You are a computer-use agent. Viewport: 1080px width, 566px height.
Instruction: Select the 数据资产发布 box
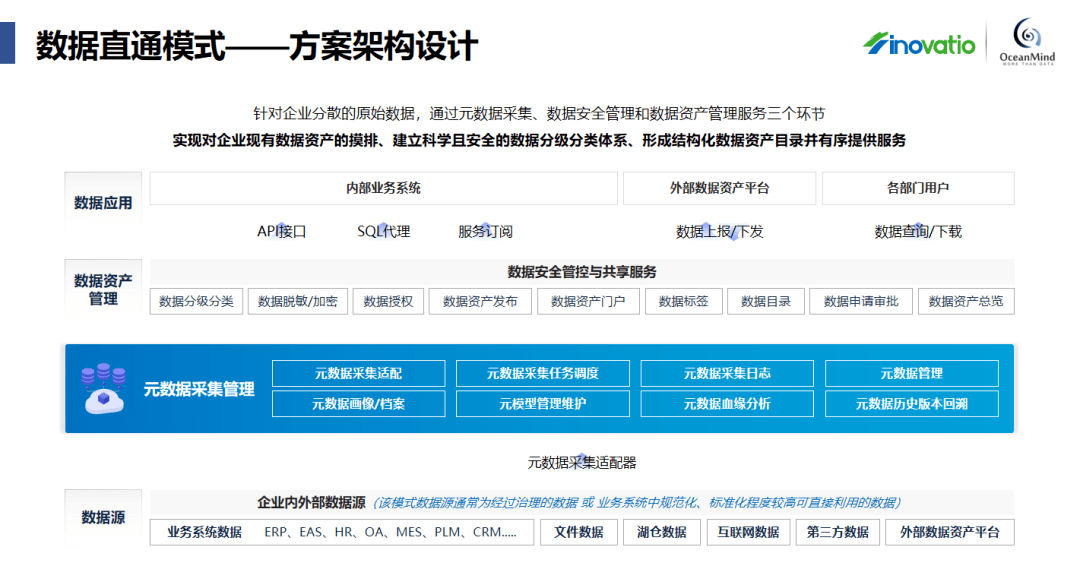point(480,301)
